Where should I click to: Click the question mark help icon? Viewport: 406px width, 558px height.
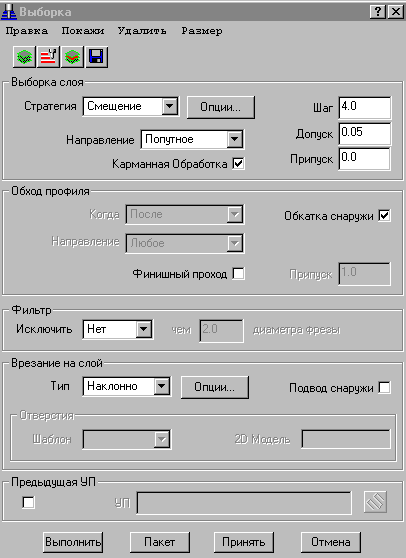click(x=378, y=12)
